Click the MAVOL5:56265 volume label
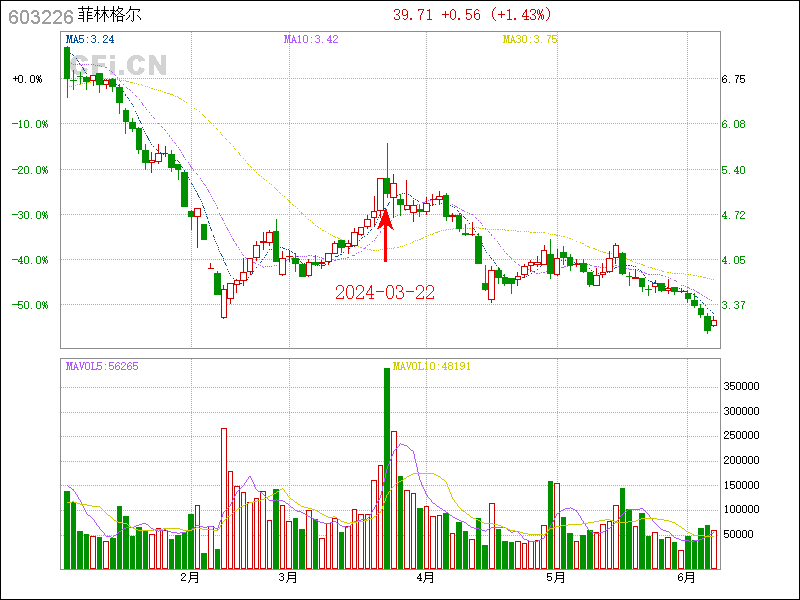The image size is (800, 600). coord(102,367)
